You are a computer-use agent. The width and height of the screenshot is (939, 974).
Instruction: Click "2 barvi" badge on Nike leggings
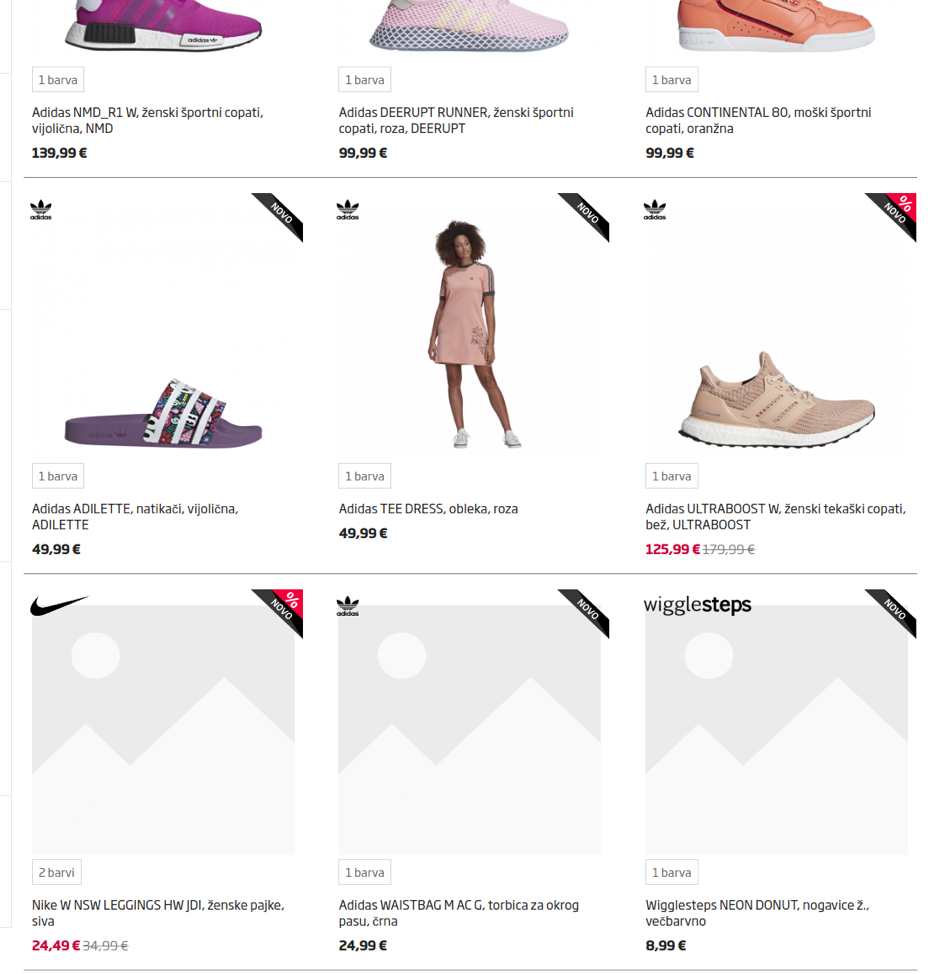point(57,872)
